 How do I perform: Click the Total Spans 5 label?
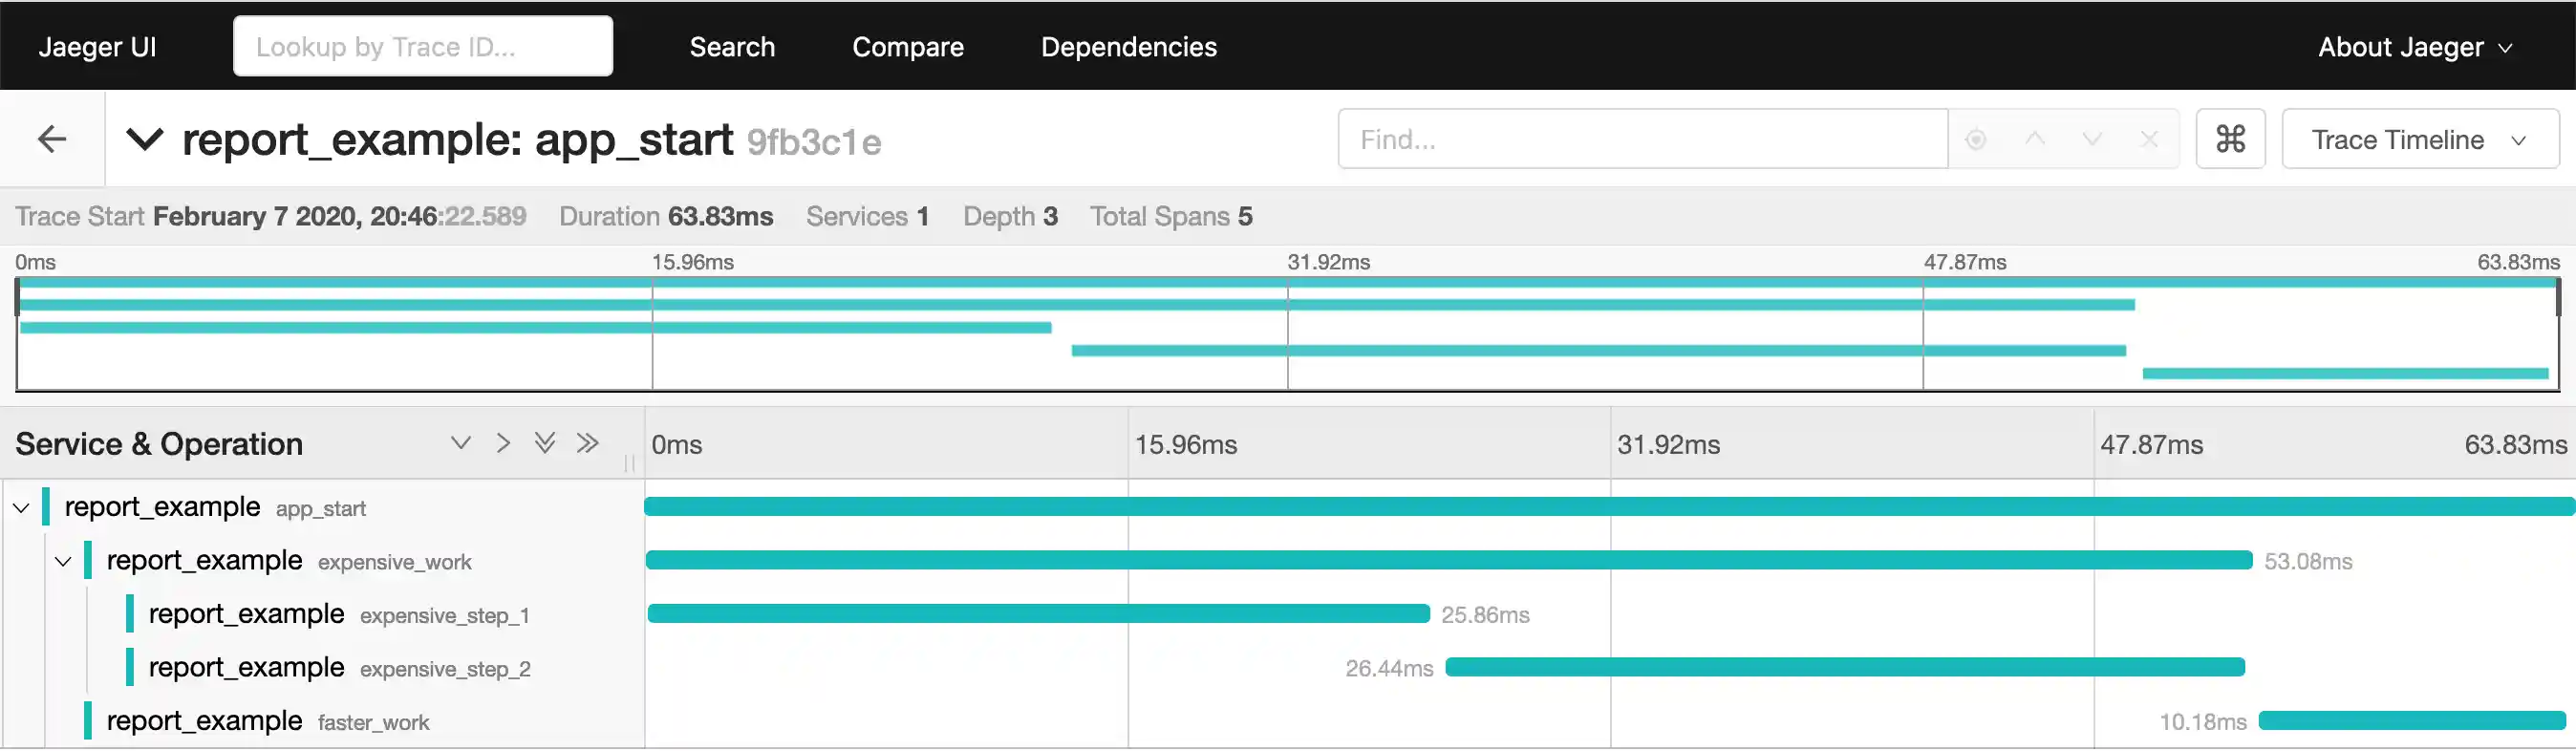click(1171, 216)
